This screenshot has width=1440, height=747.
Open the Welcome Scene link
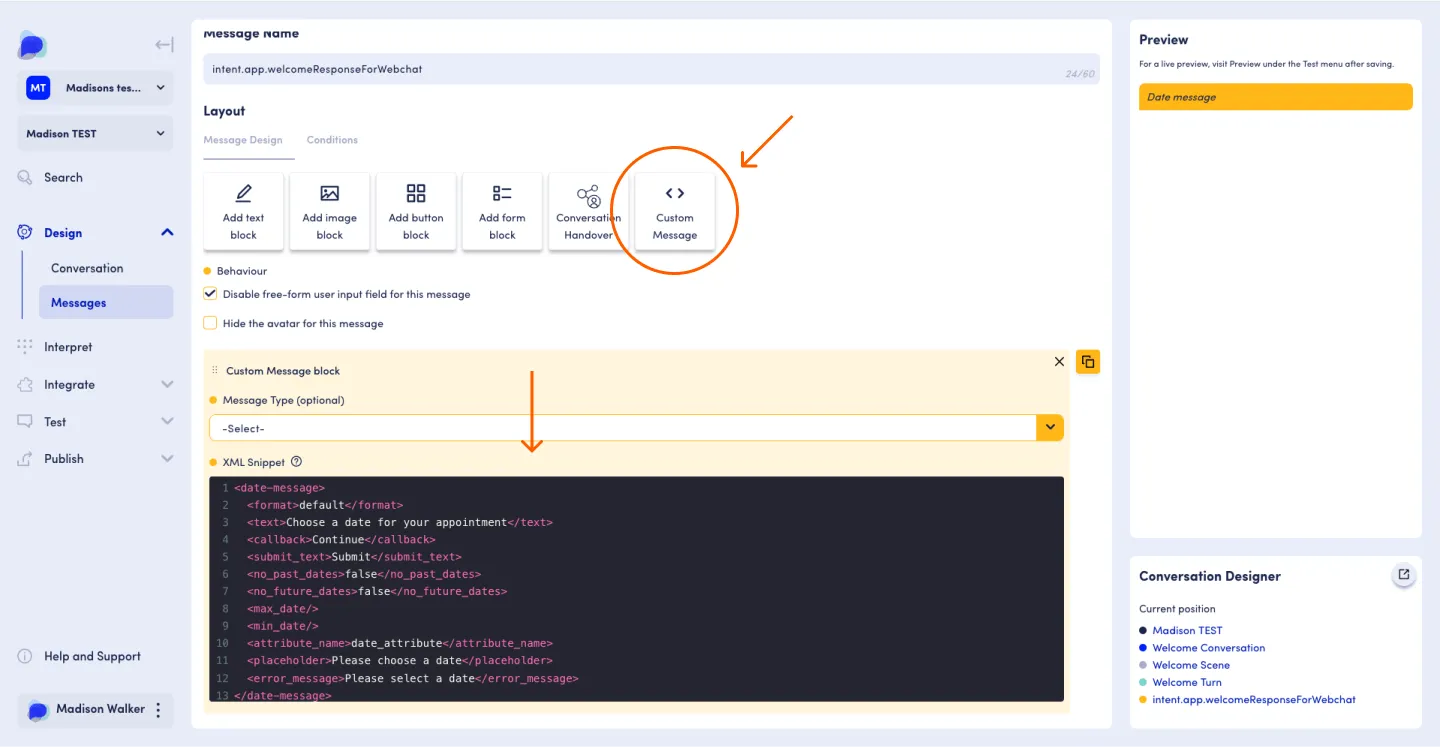pyautogui.click(x=1191, y=665)
